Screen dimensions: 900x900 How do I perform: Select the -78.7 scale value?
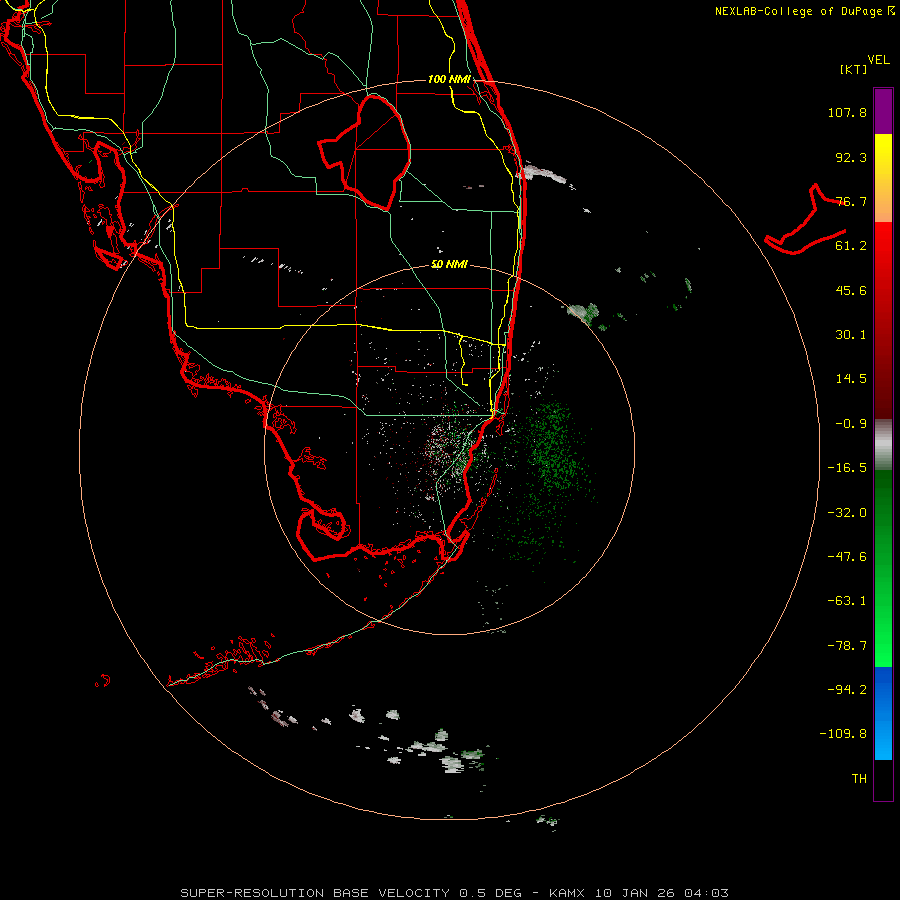847,646
